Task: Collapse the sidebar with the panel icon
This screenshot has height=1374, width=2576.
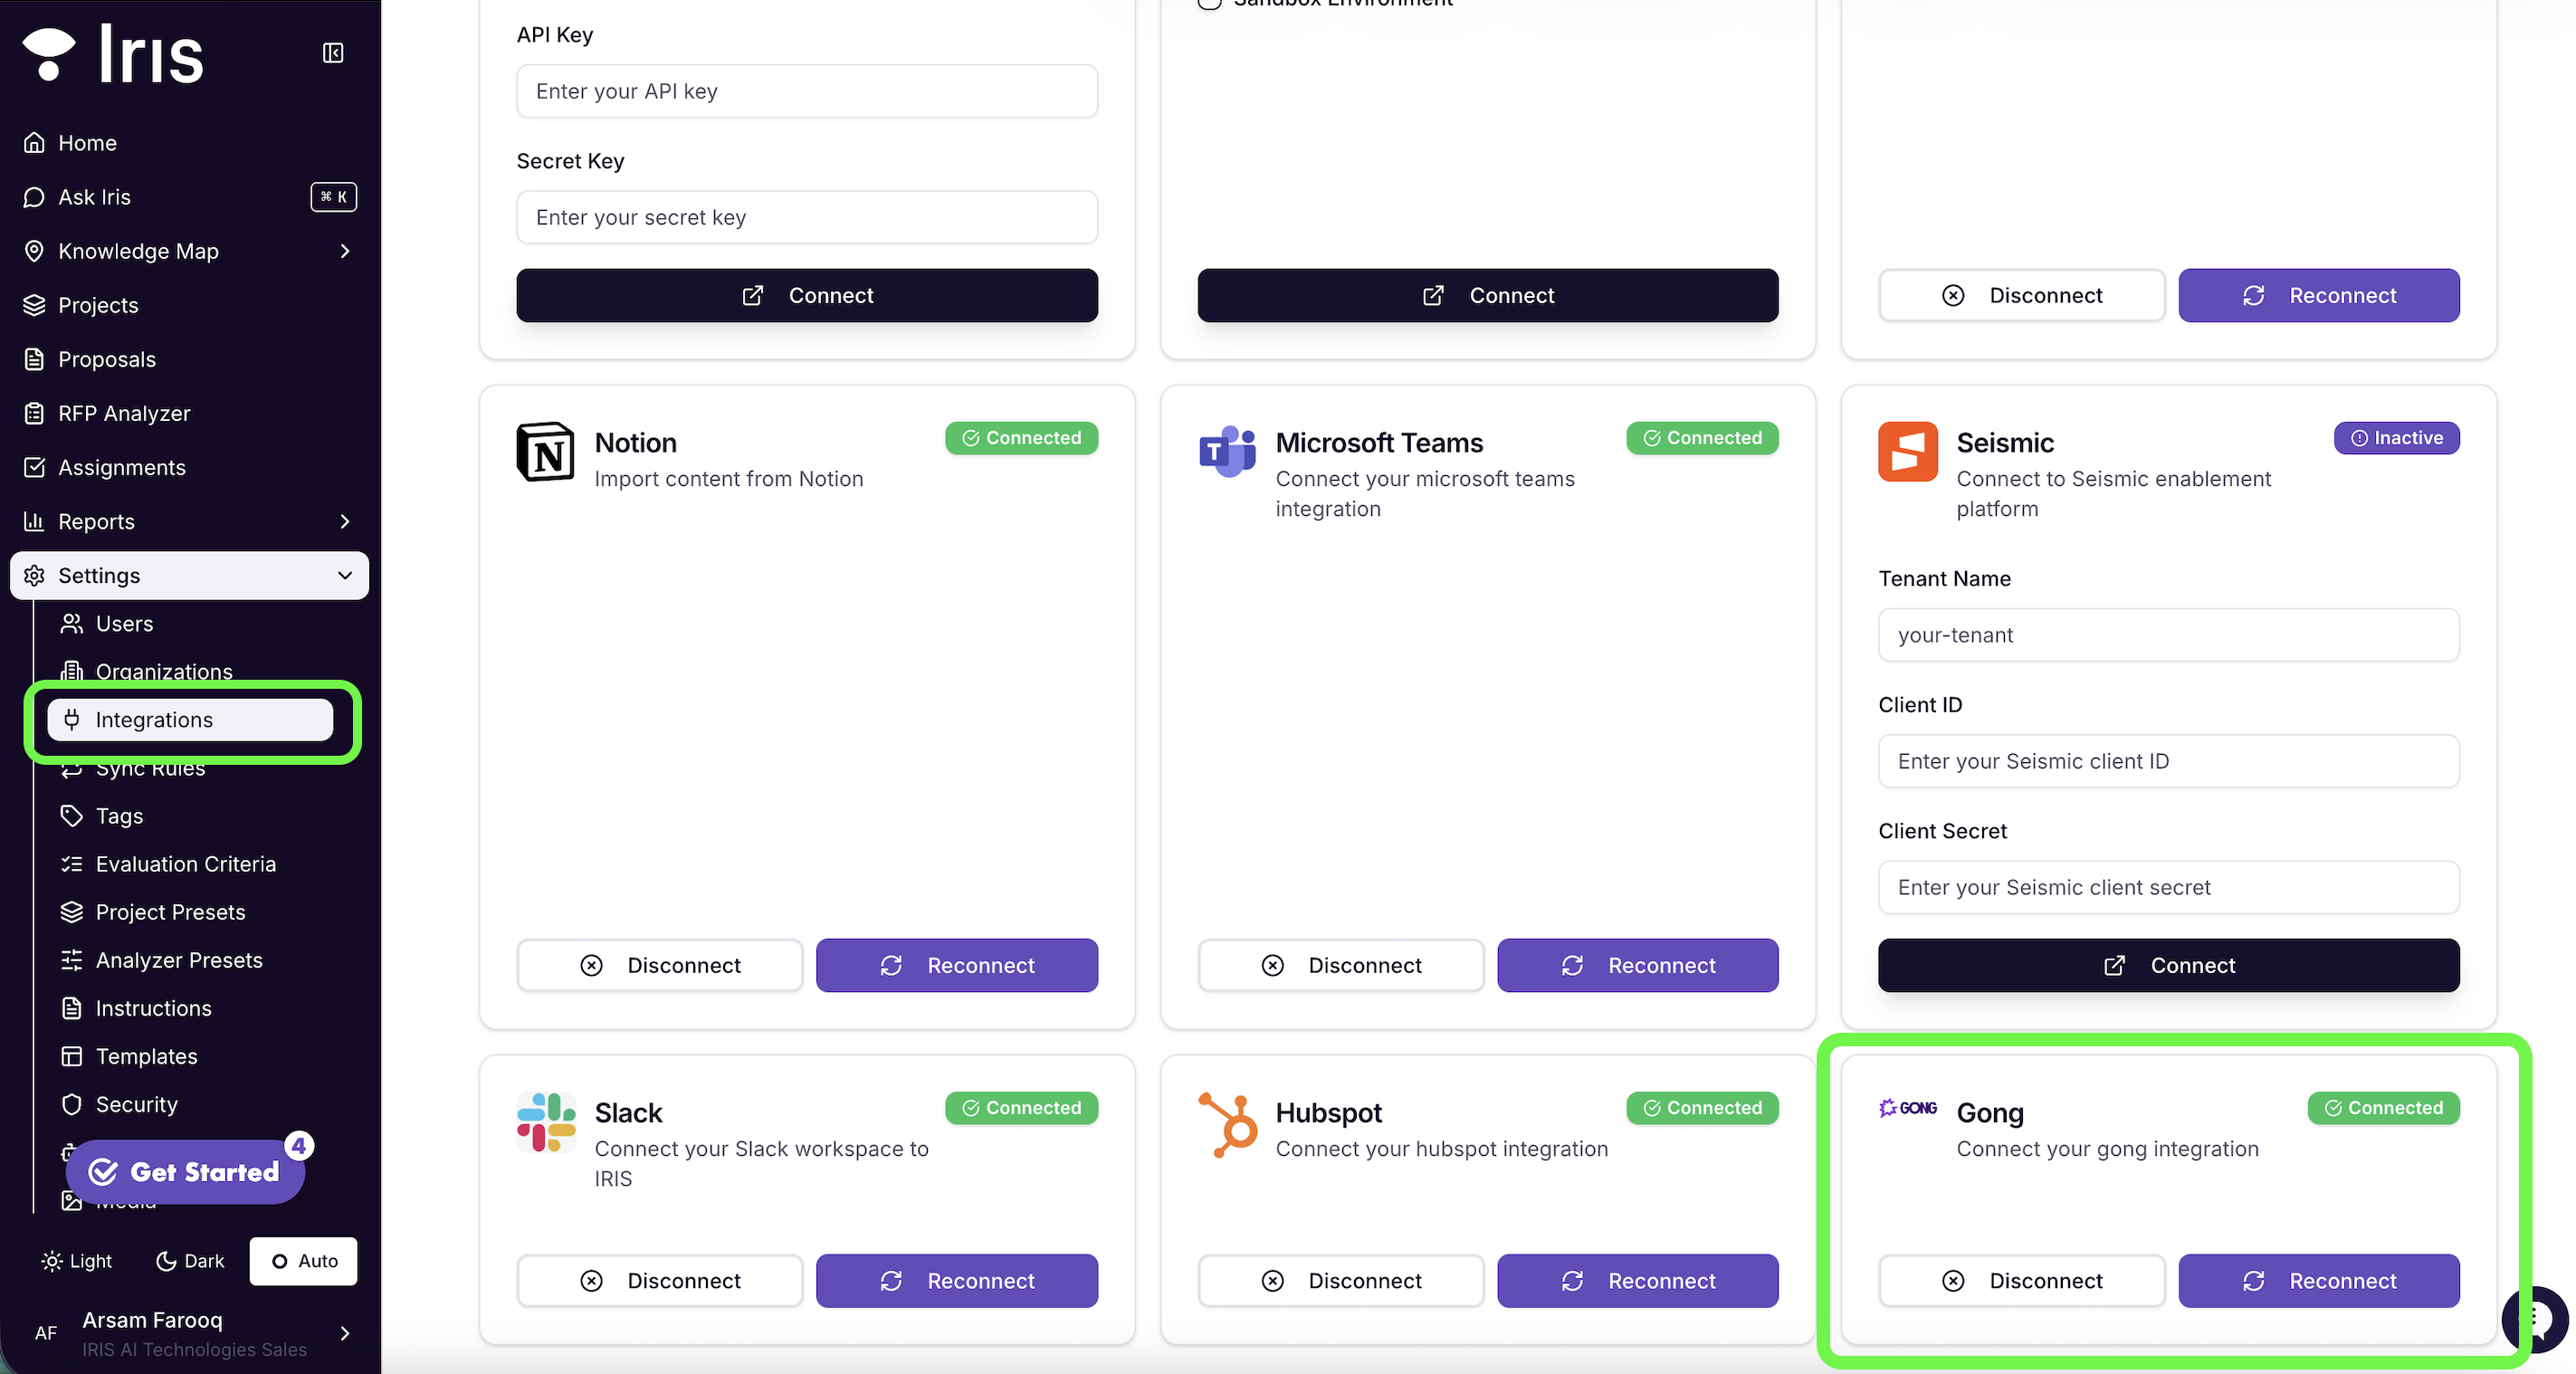Action: [x=333, y=53]
